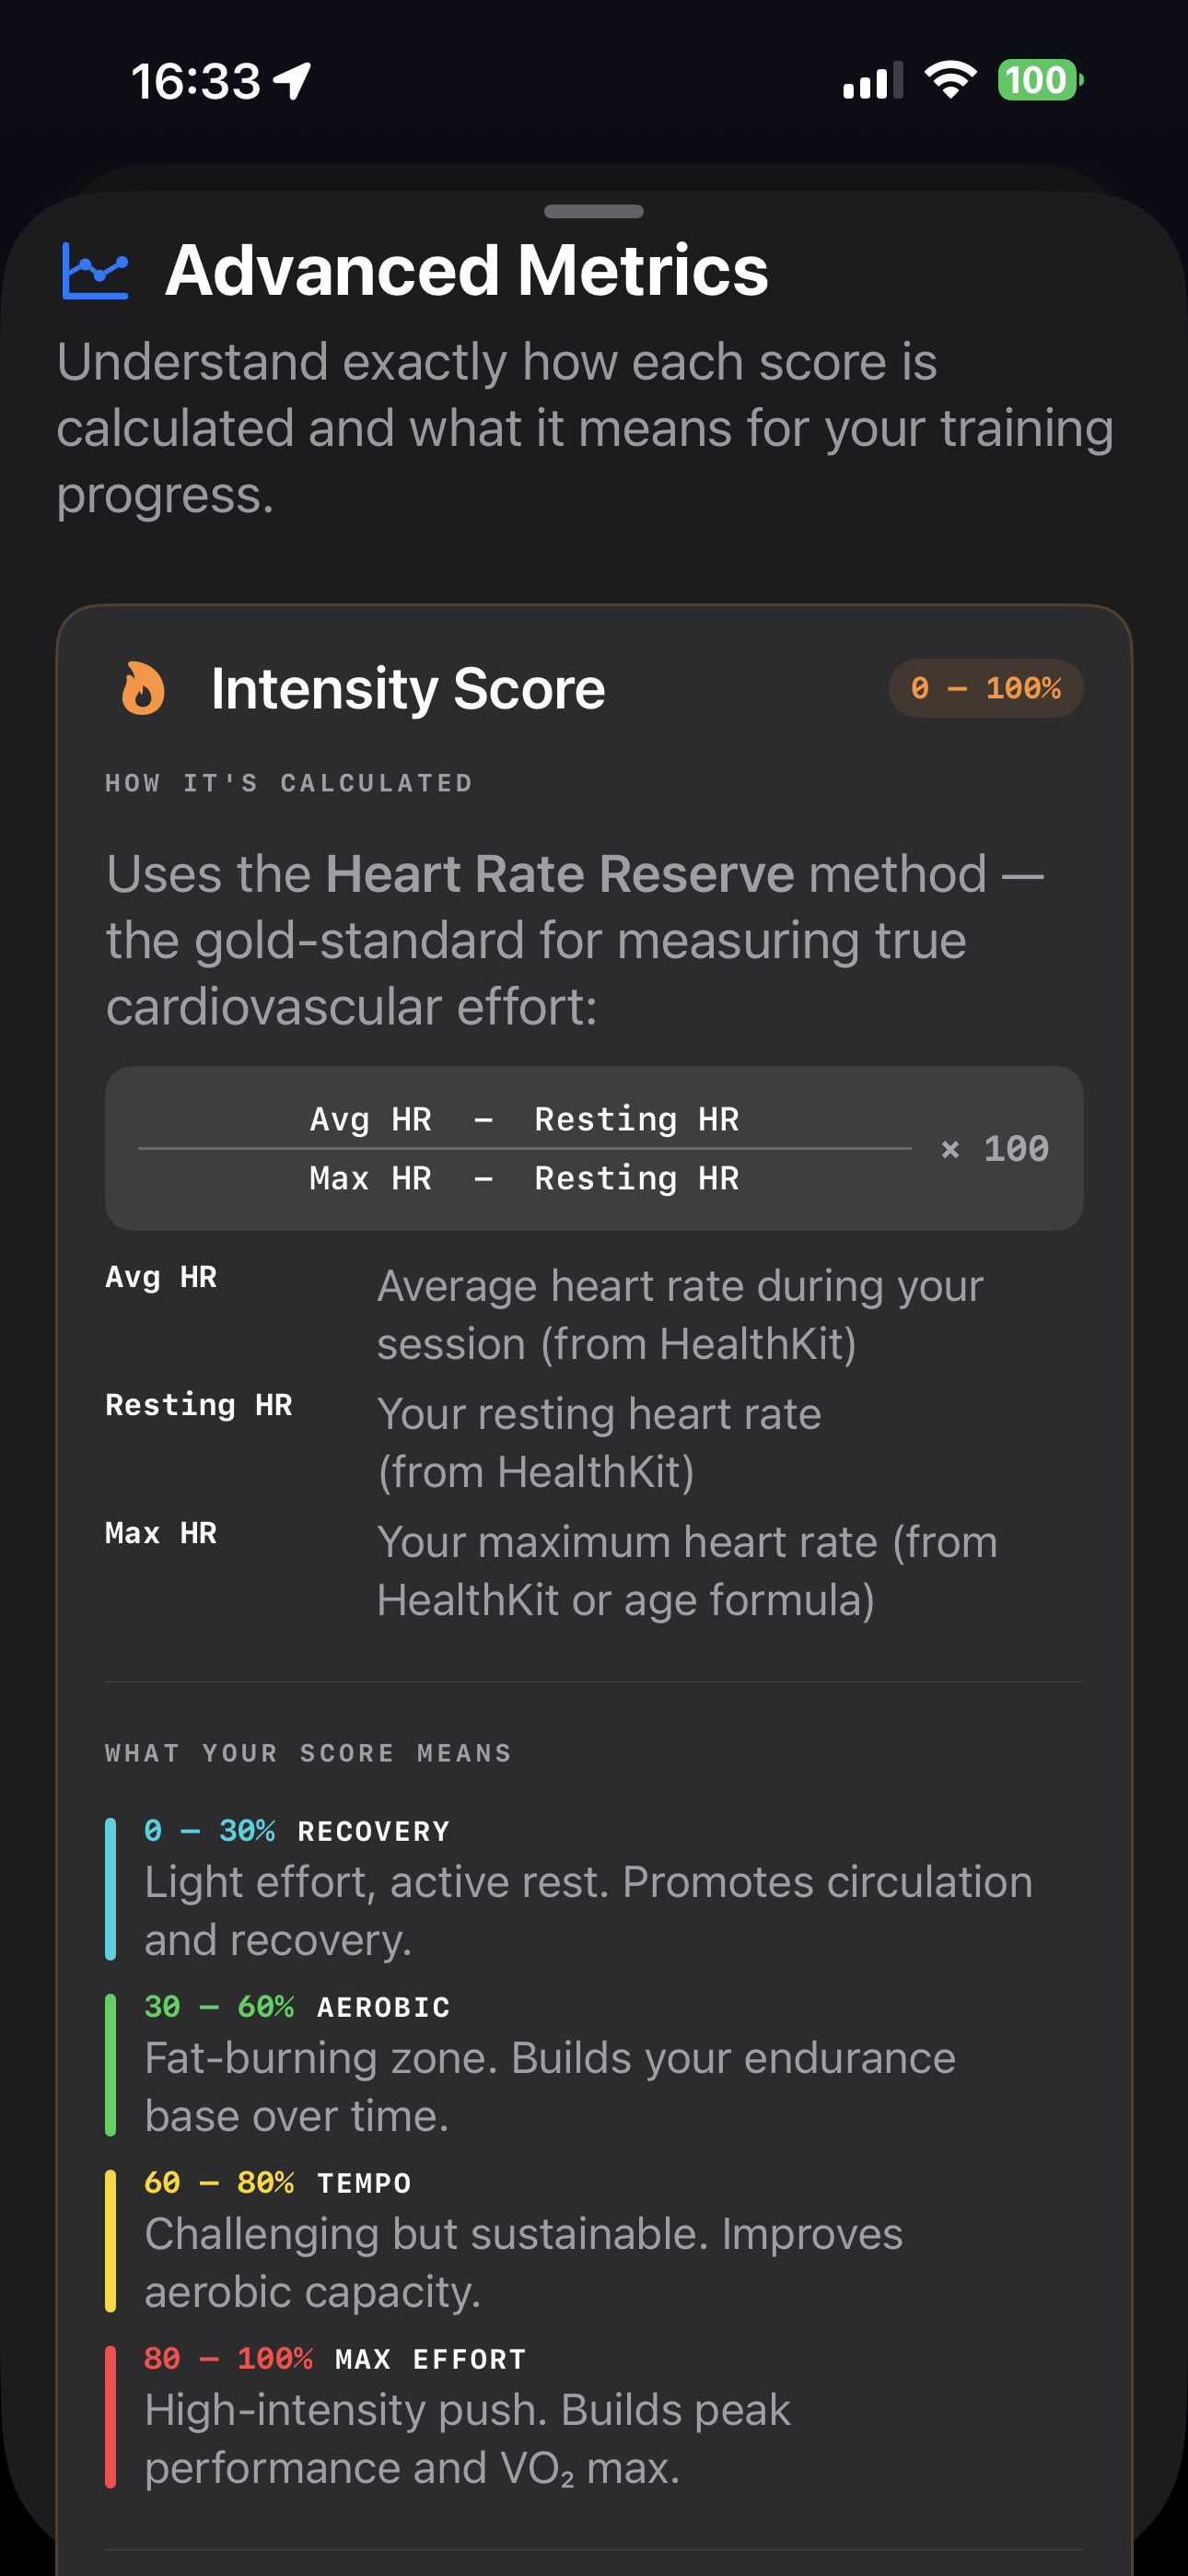Image resolution: width=1188 pixels, height=2576 pixels.
Task: Tap the 0 – 100% range badge
Action: [x=985, y=687]
